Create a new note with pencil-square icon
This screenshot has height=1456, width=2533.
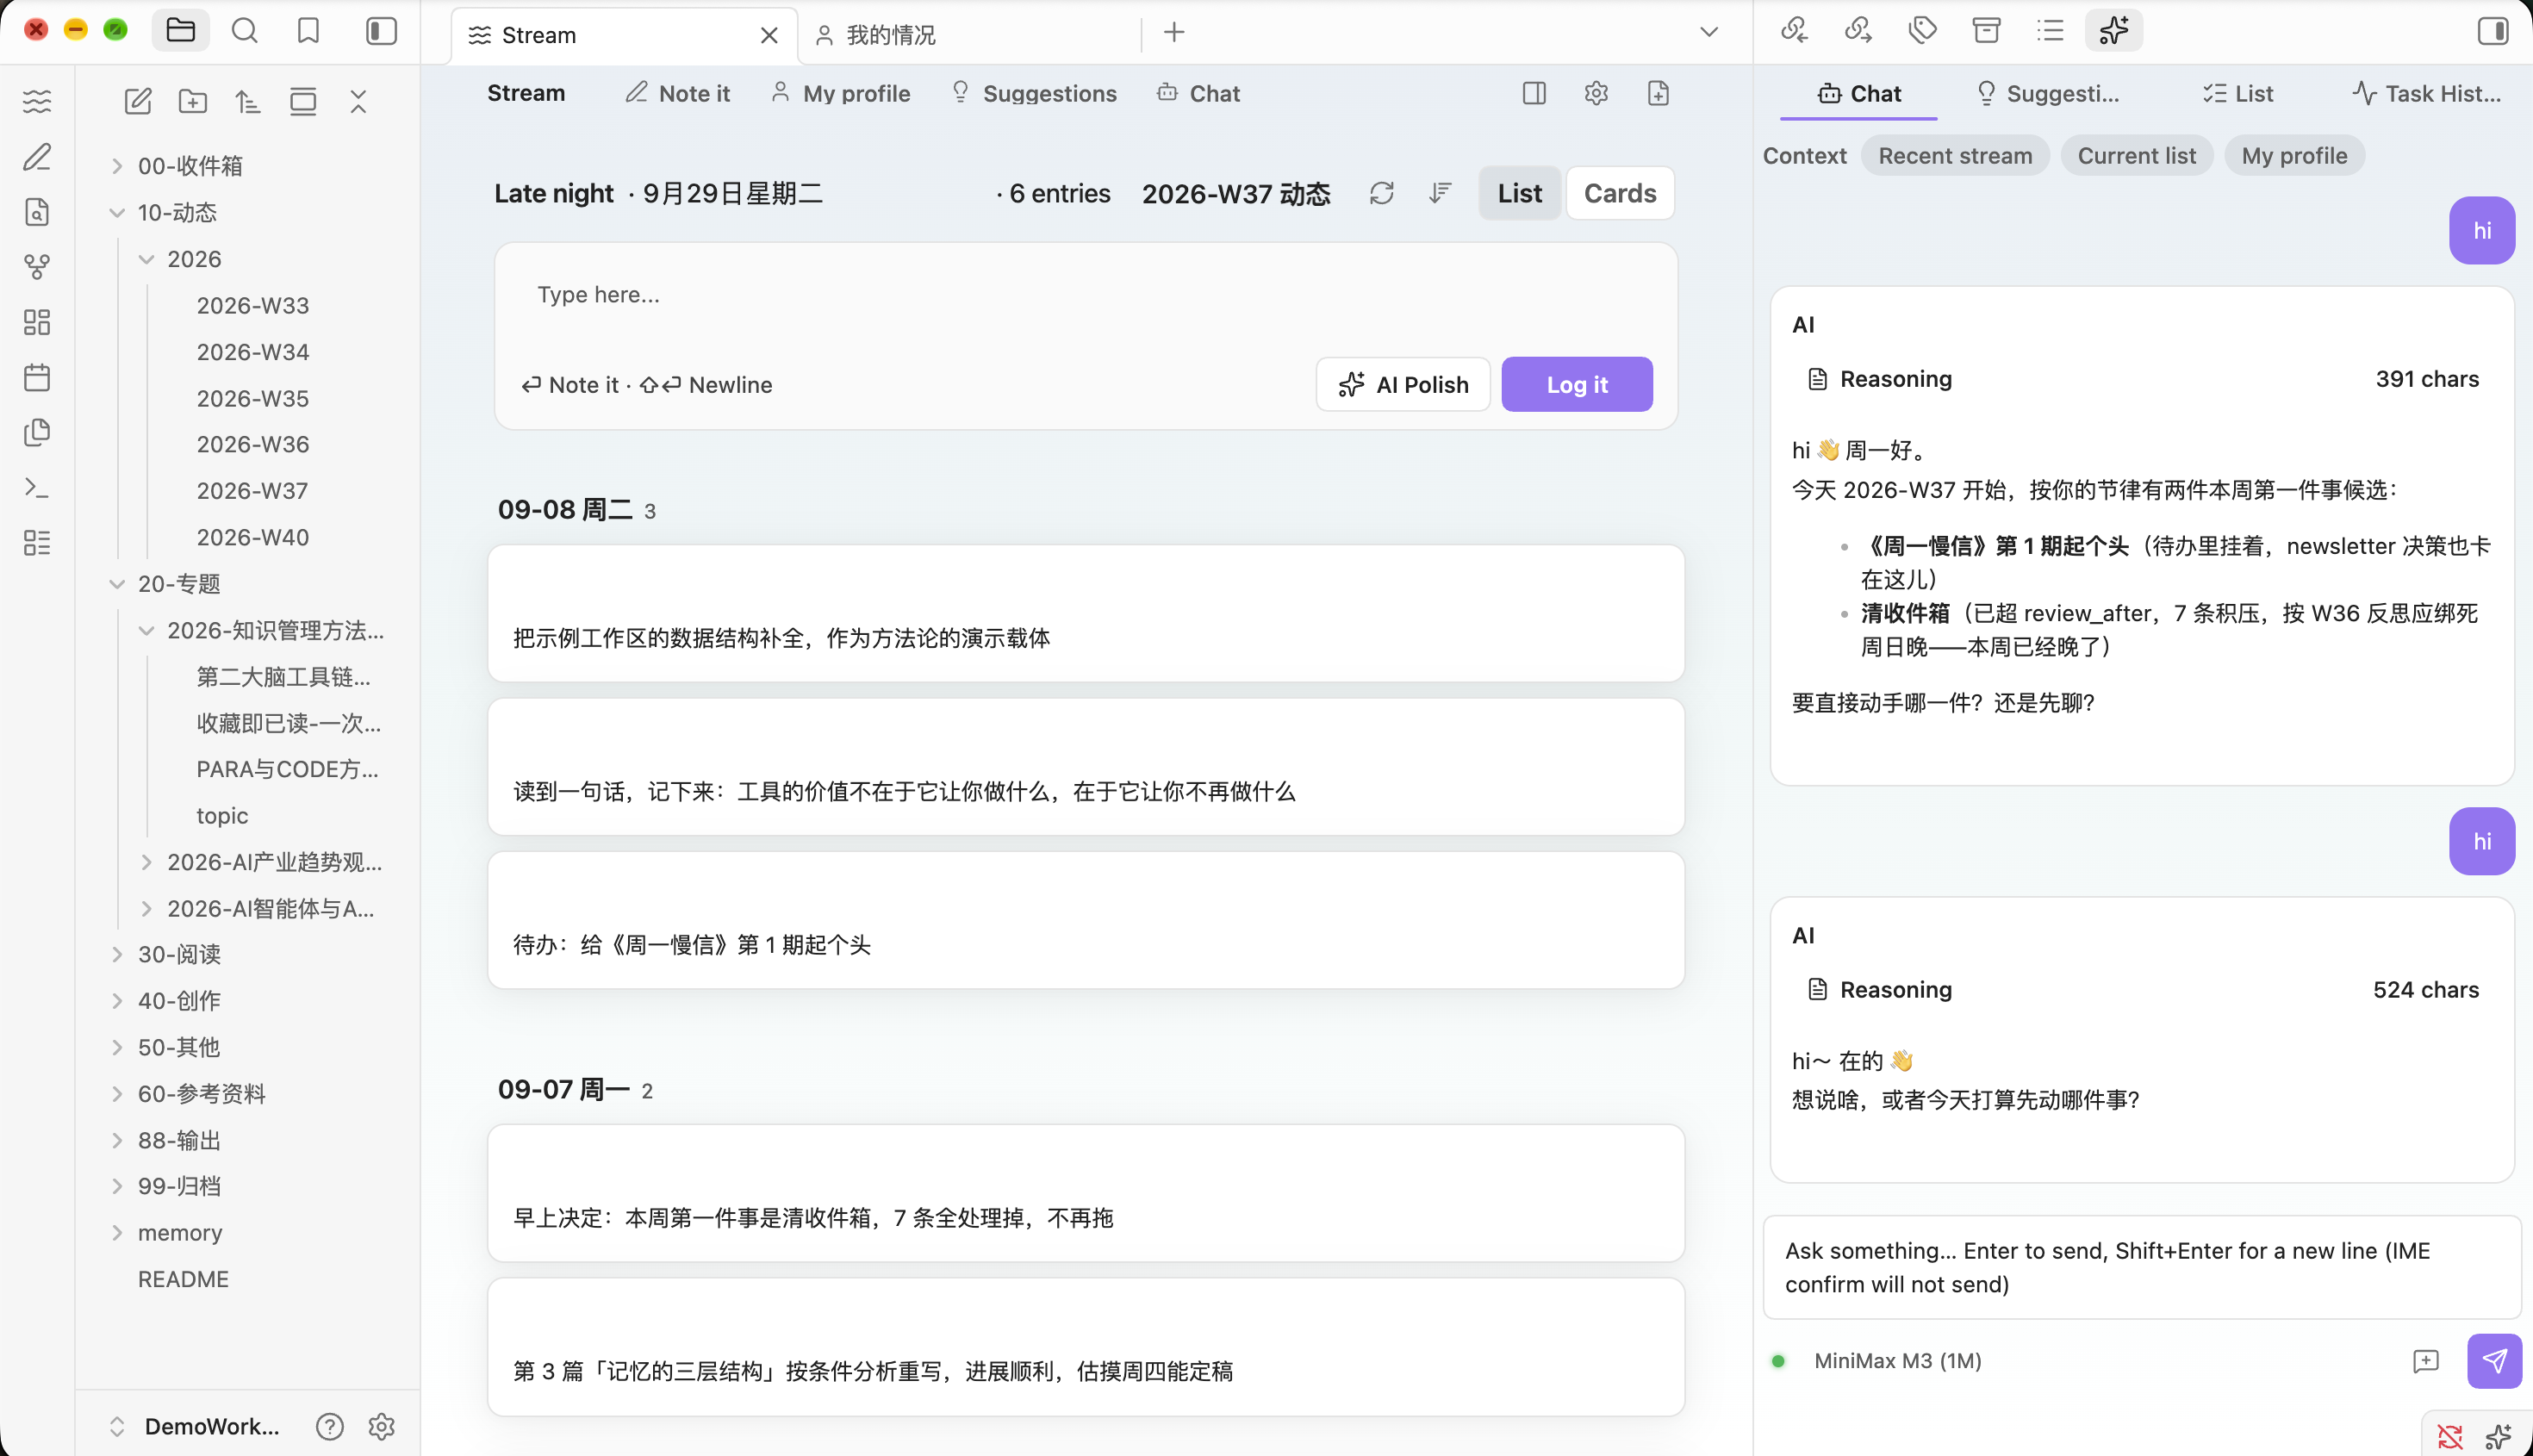click(138, 101)
